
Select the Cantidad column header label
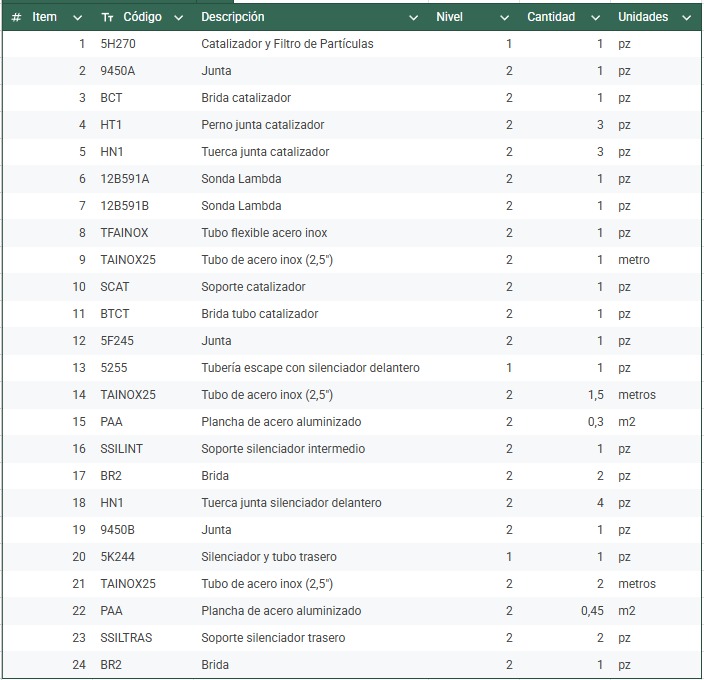[x=551, y=17]
